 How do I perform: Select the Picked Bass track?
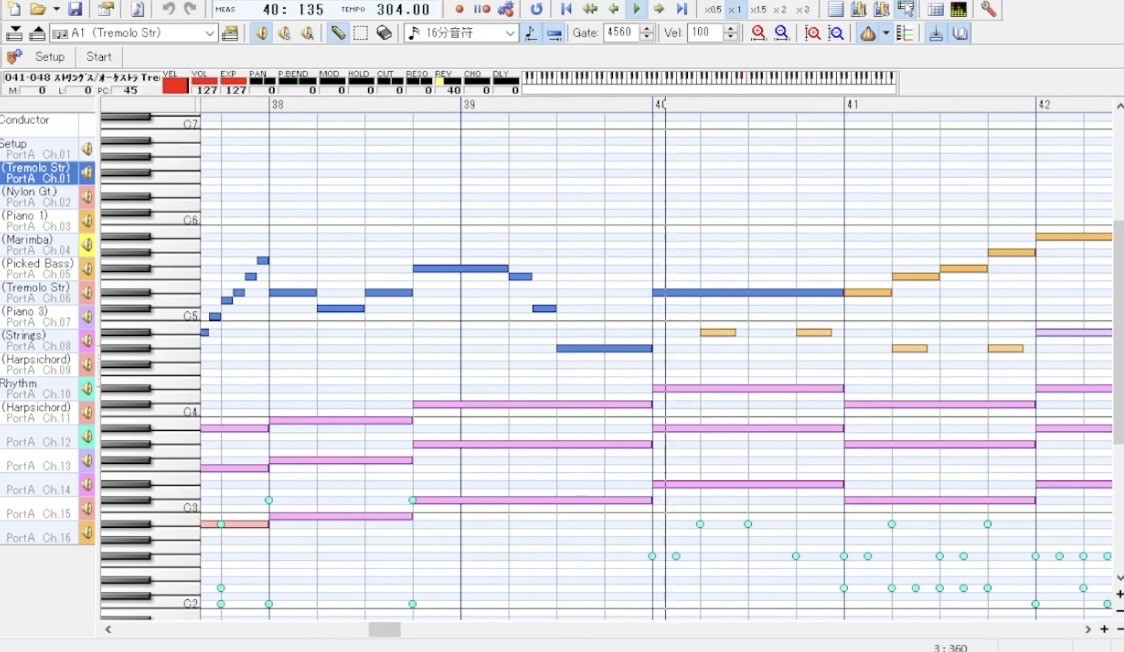point(38,269)
